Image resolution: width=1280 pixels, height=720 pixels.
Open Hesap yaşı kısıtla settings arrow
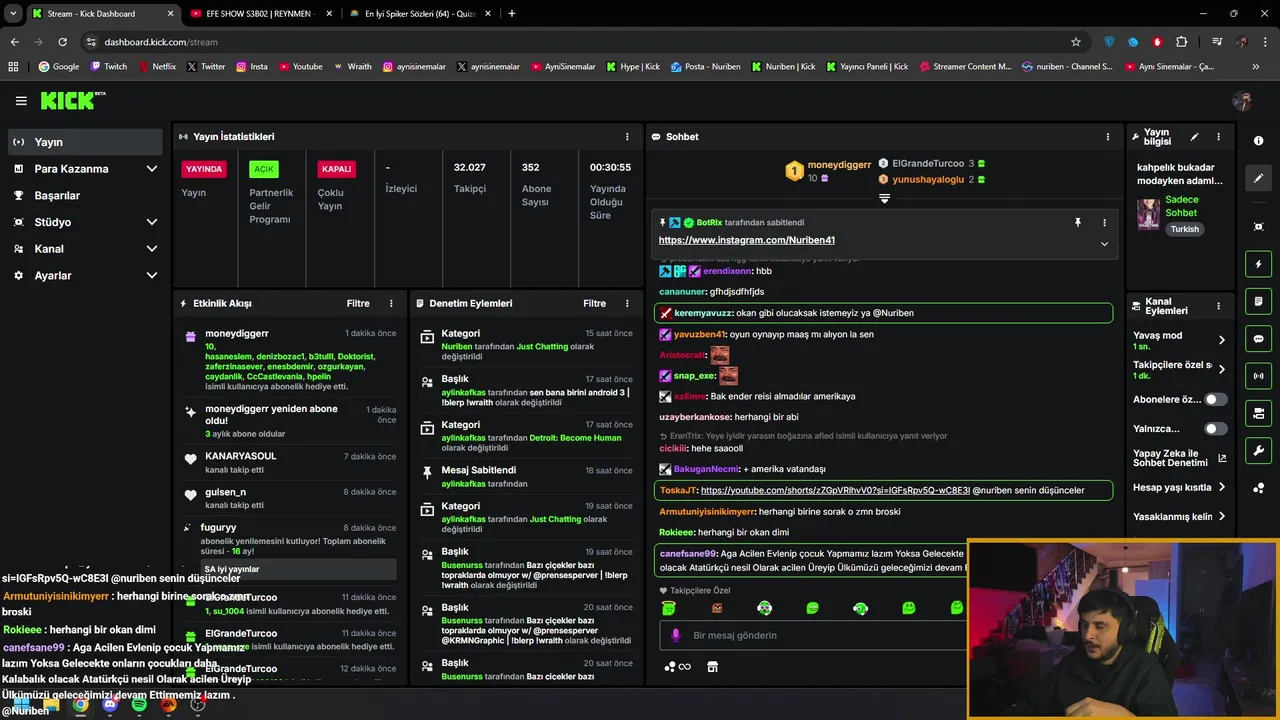1221,488
